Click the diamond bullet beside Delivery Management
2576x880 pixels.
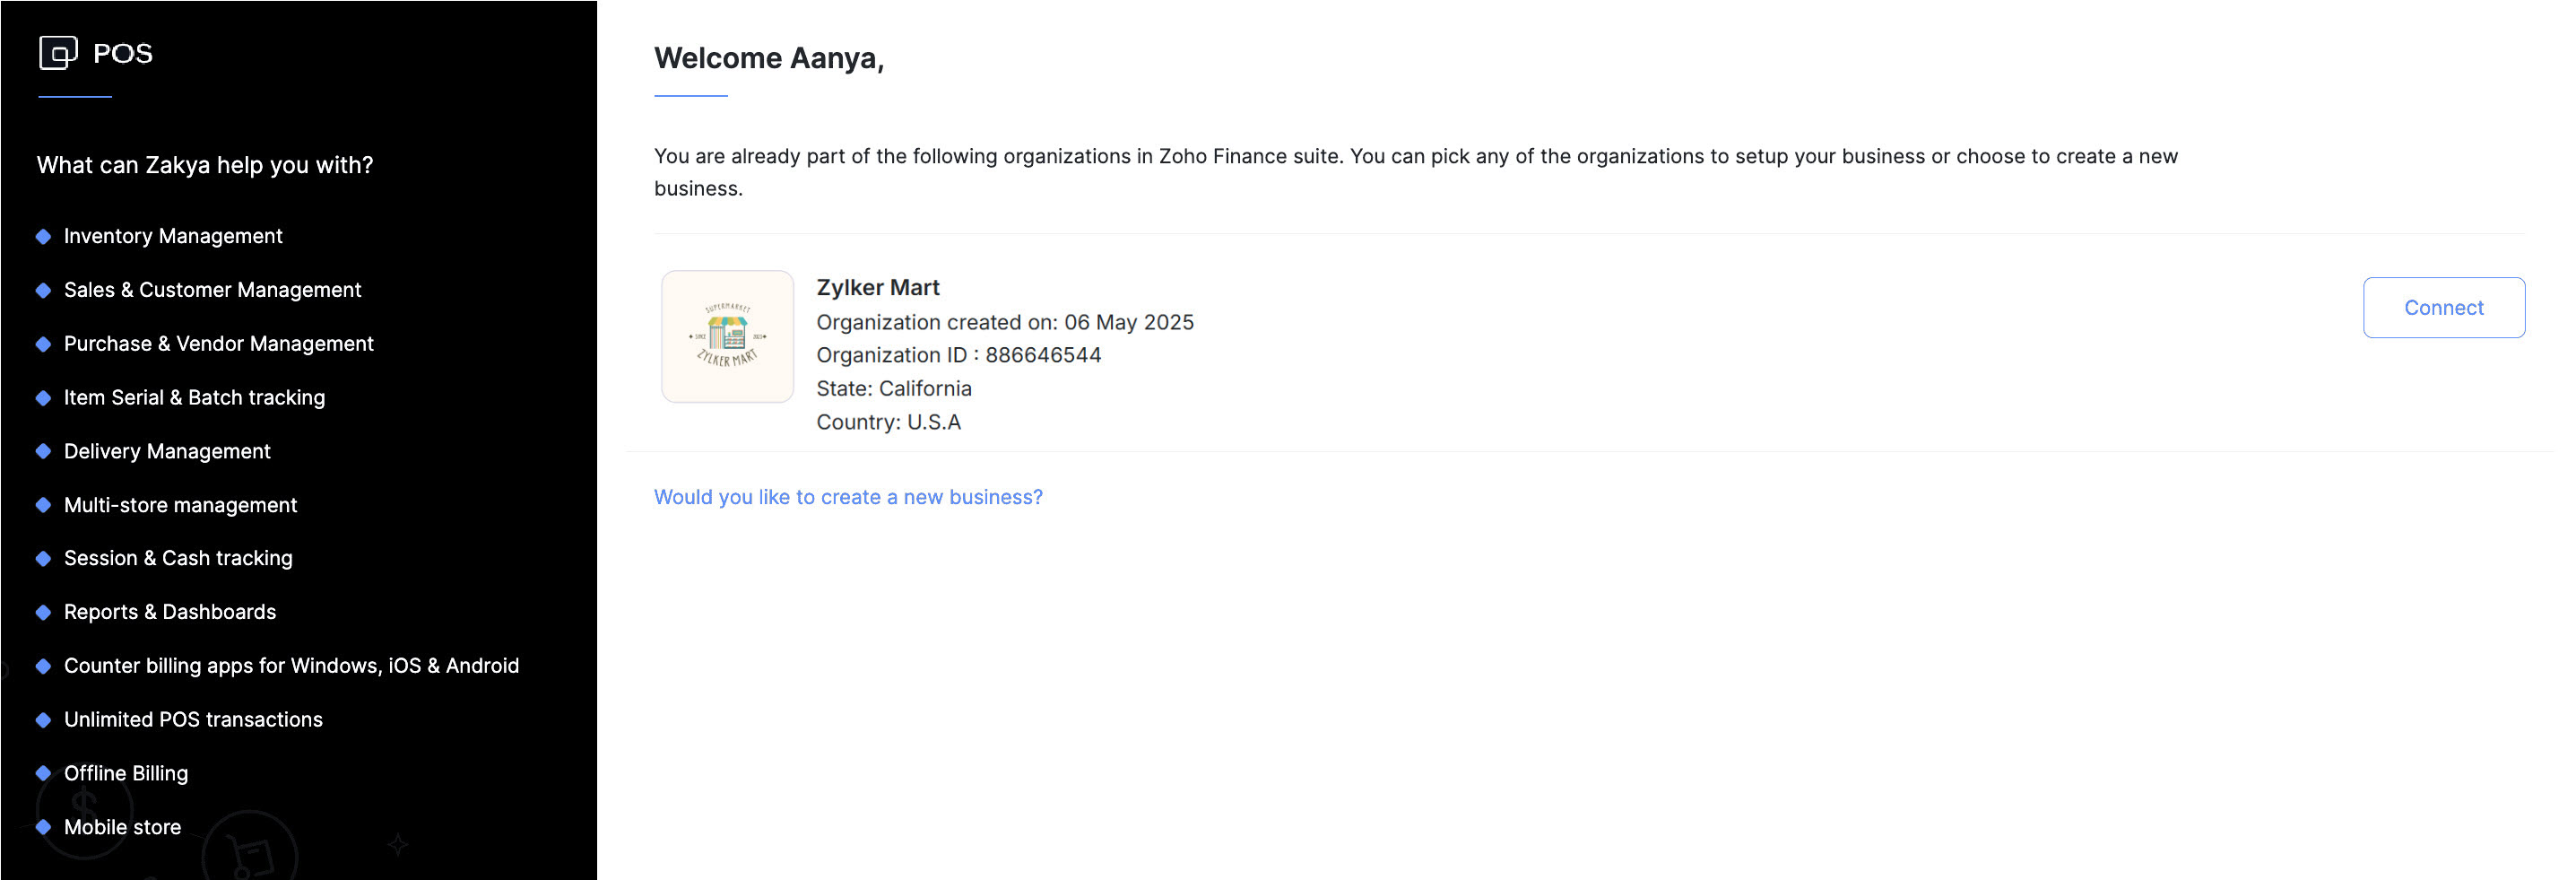point(43,452)
